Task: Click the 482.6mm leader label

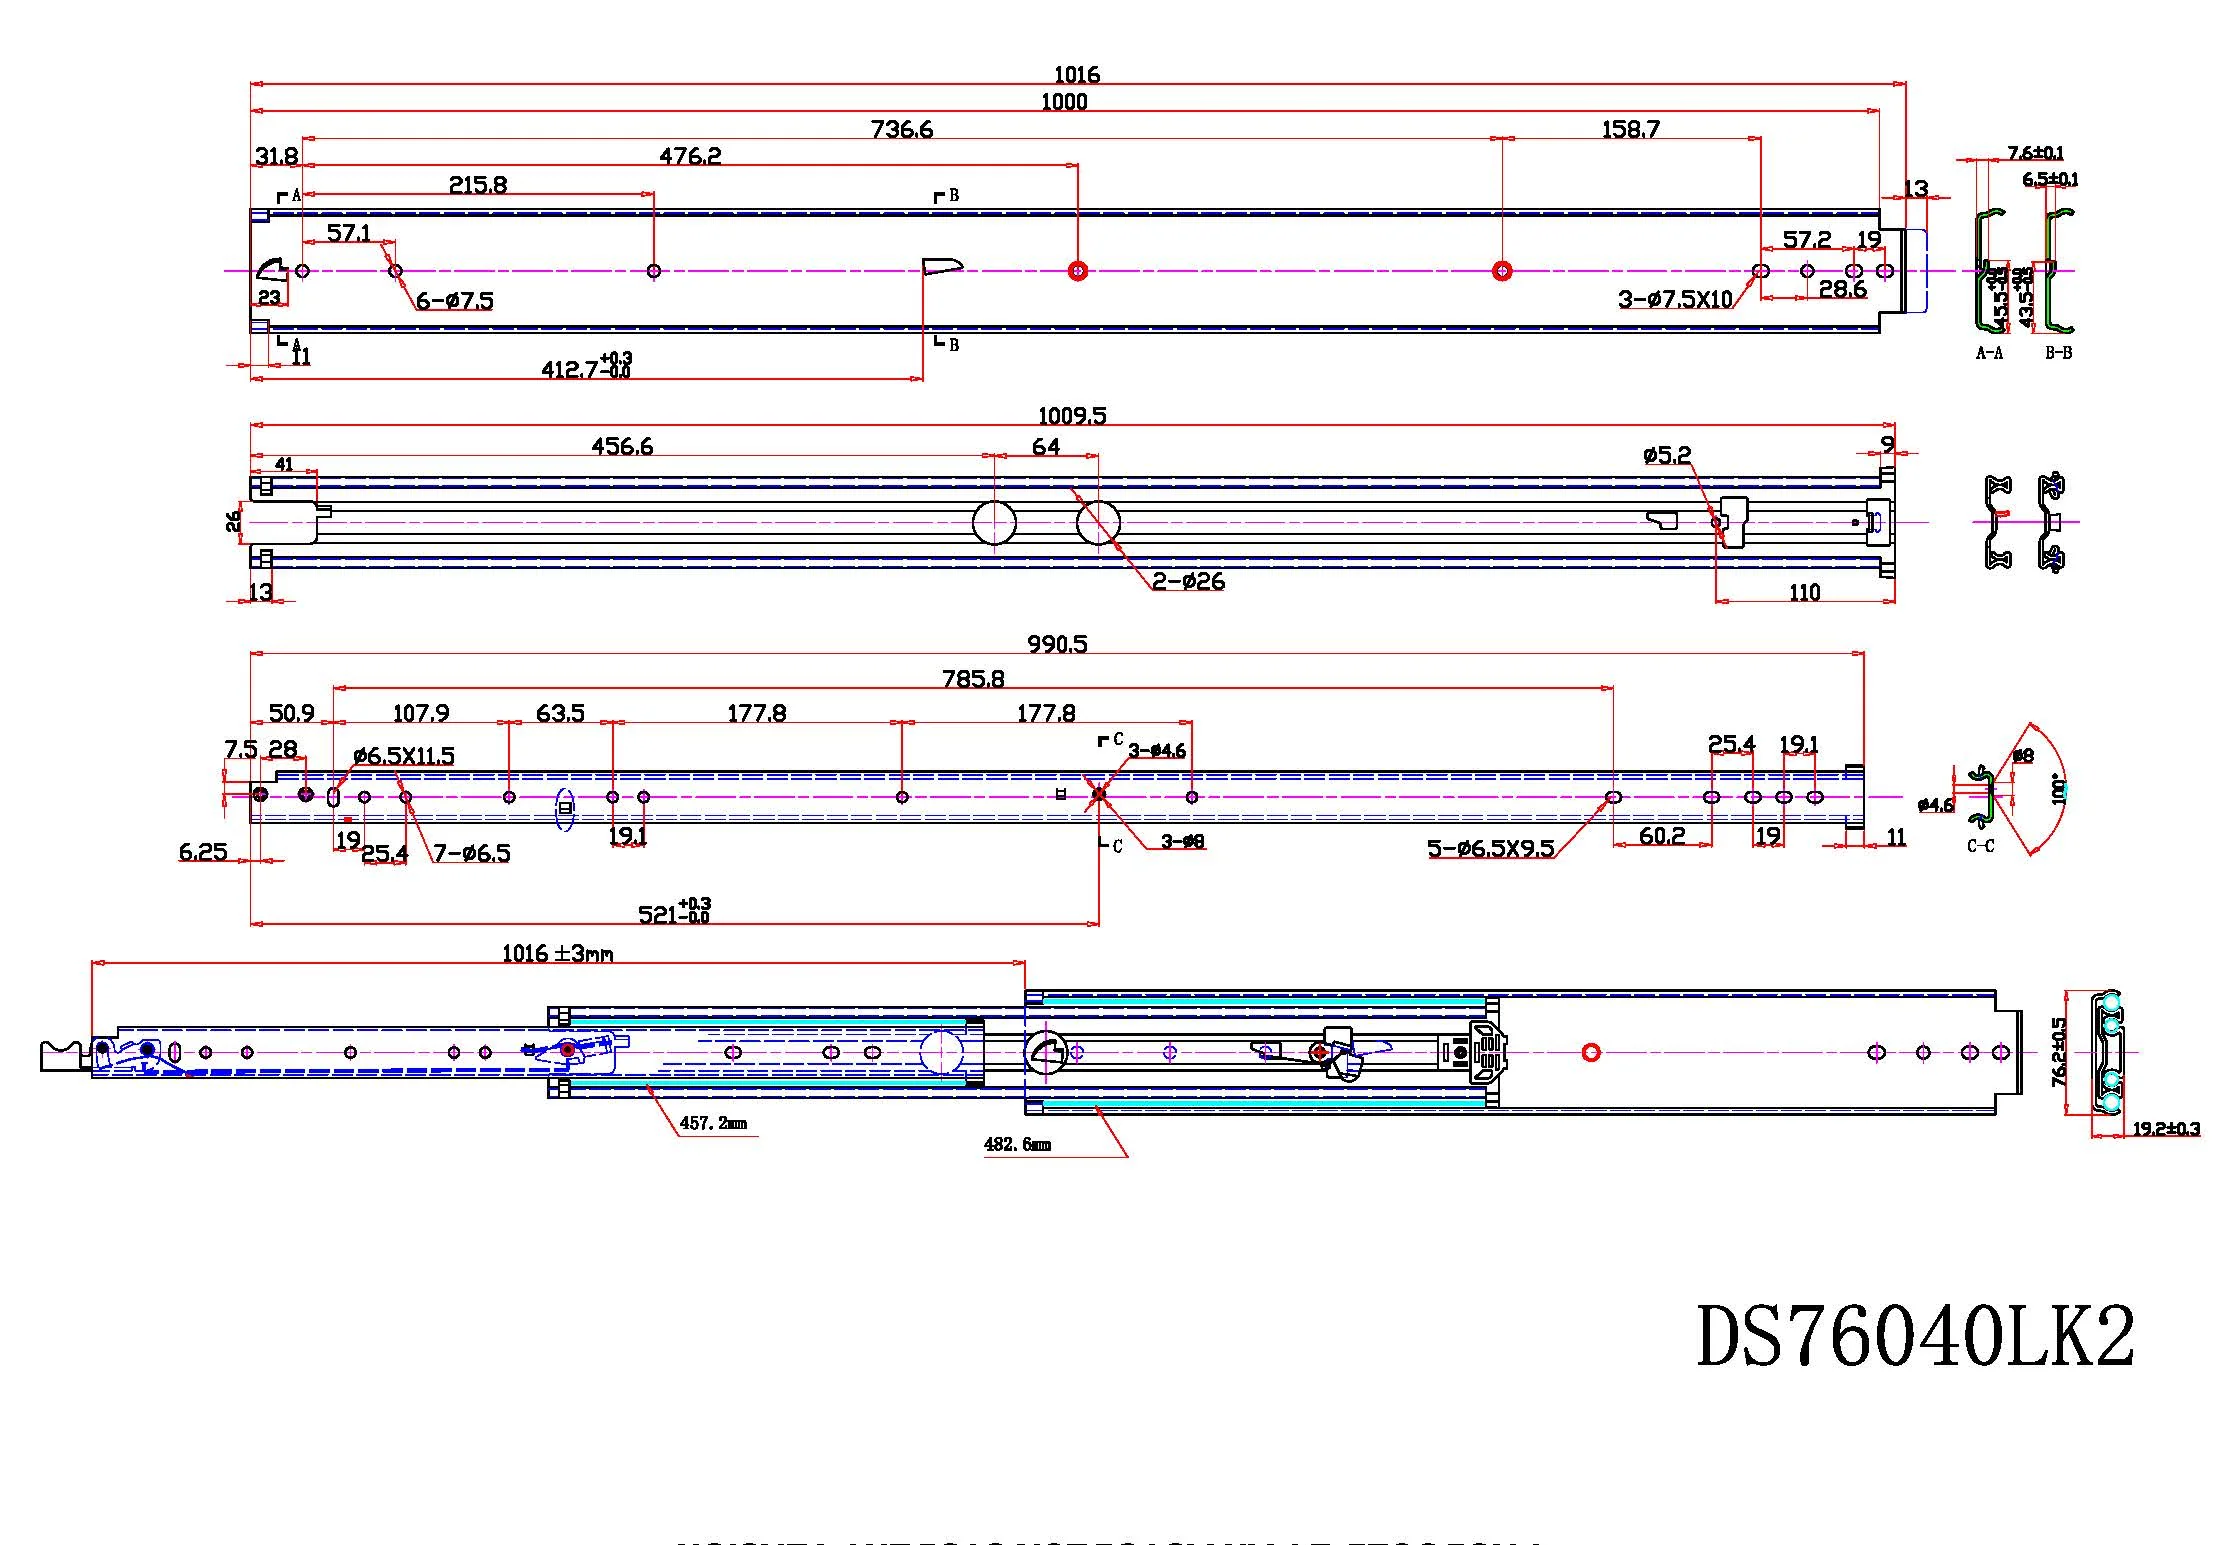Action: point(1017,1144)
